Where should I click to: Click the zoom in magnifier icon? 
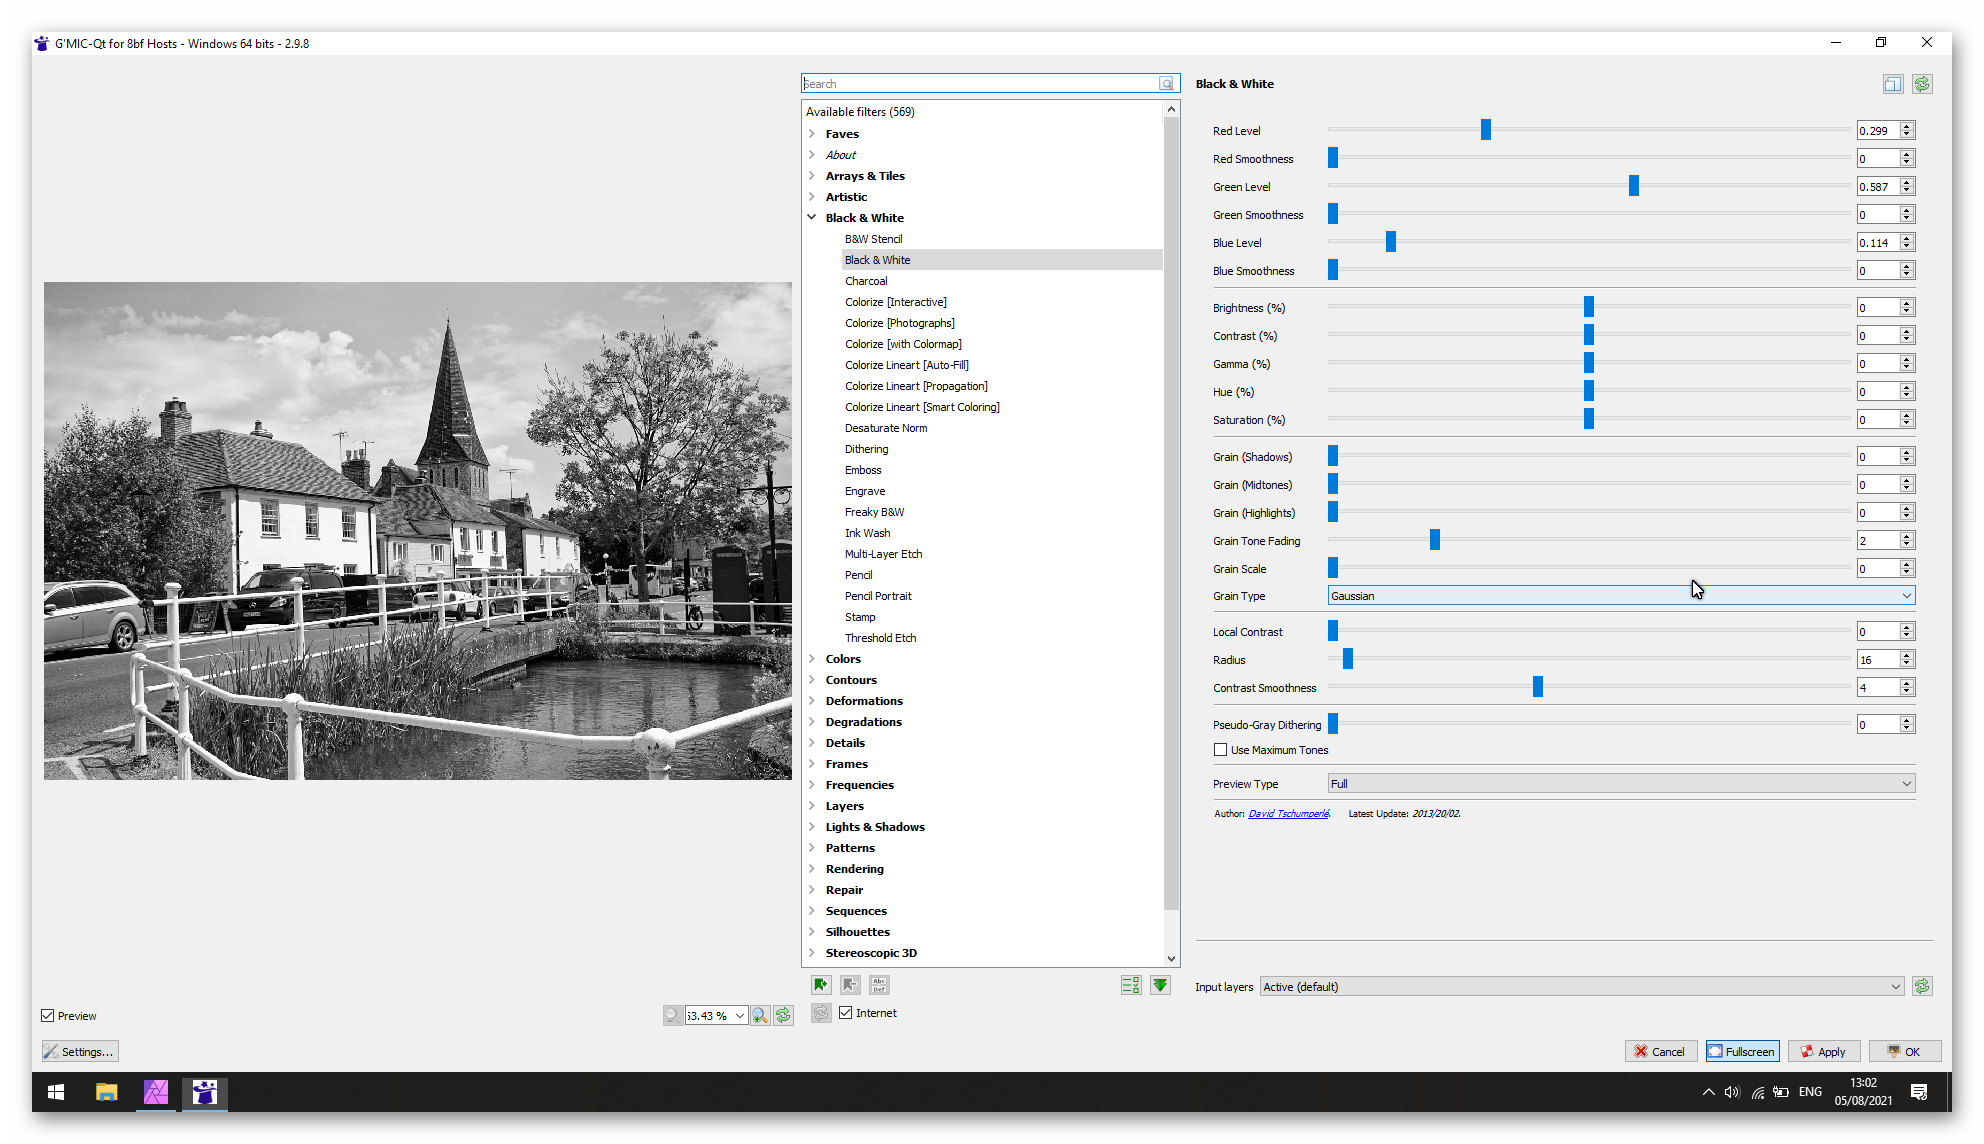click(760, 1015)
